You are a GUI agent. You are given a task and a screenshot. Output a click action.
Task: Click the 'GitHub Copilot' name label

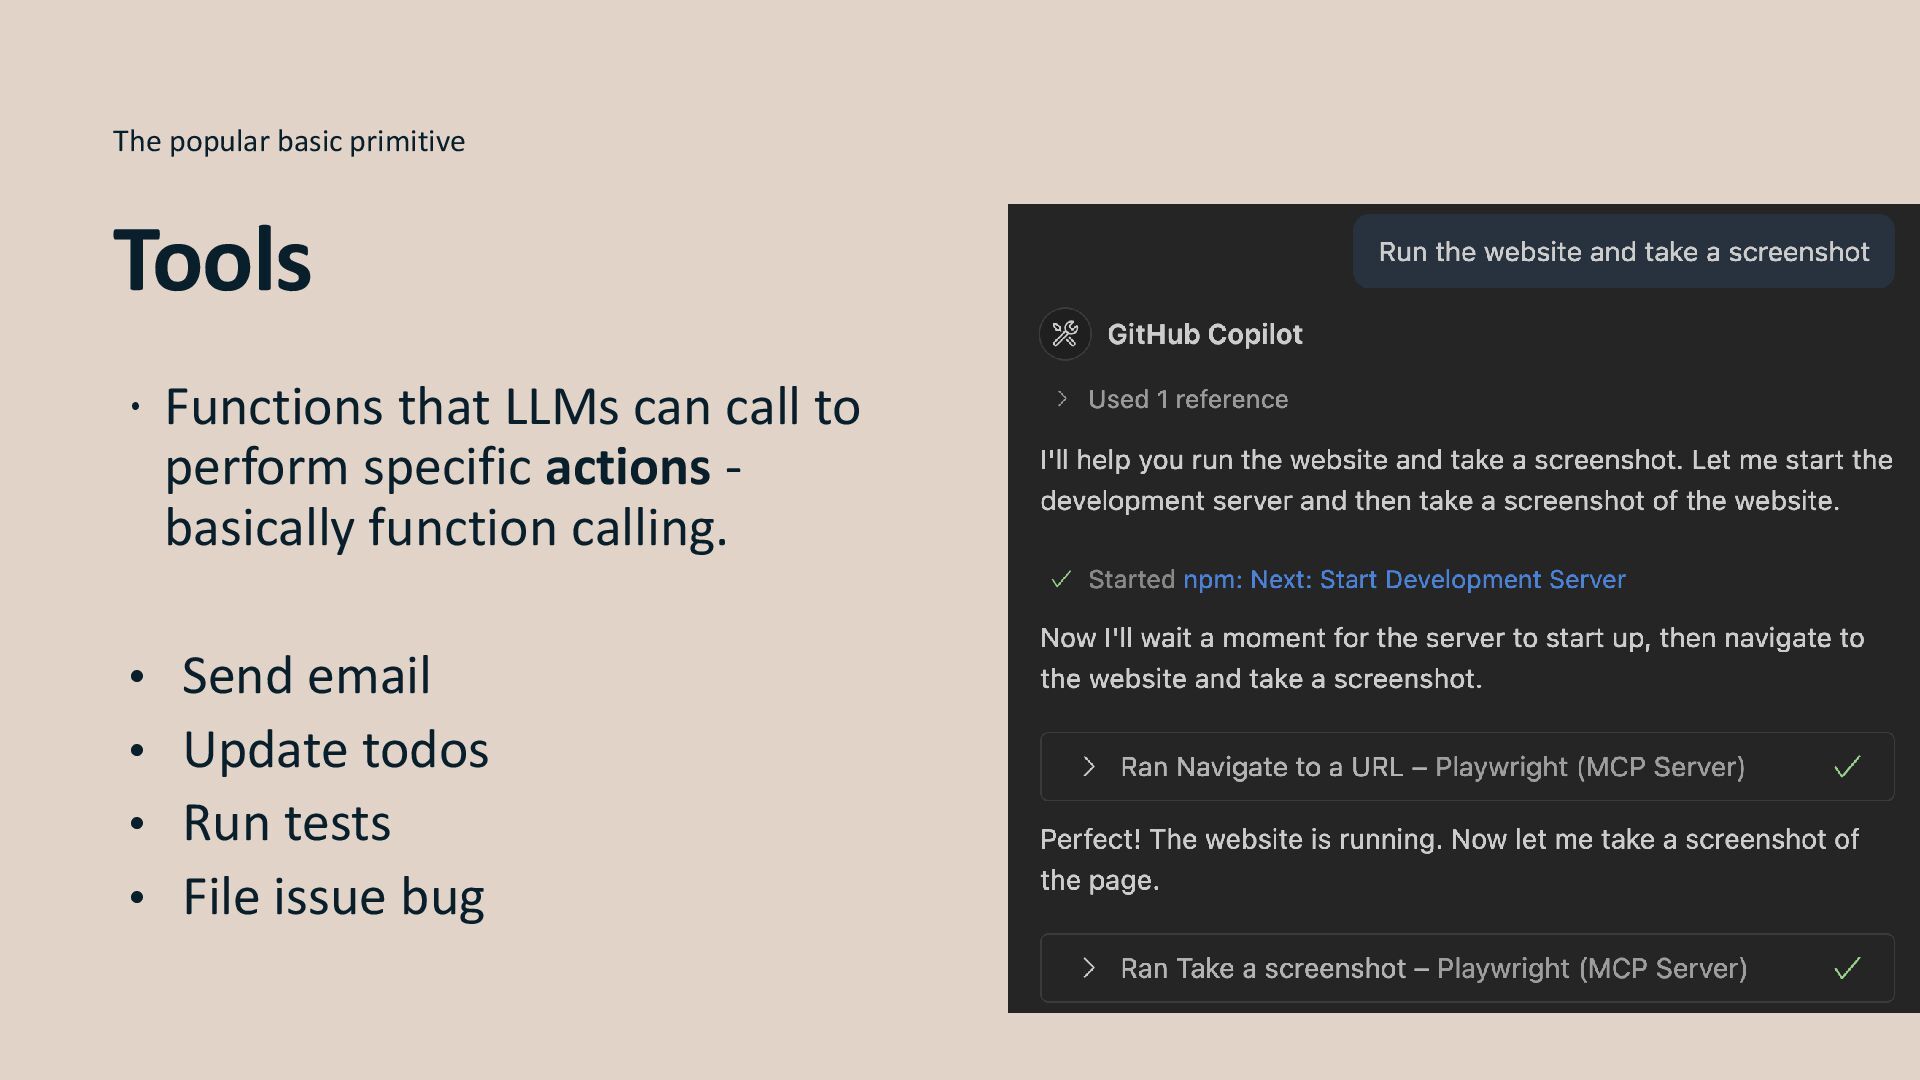tap(1204, 334)
